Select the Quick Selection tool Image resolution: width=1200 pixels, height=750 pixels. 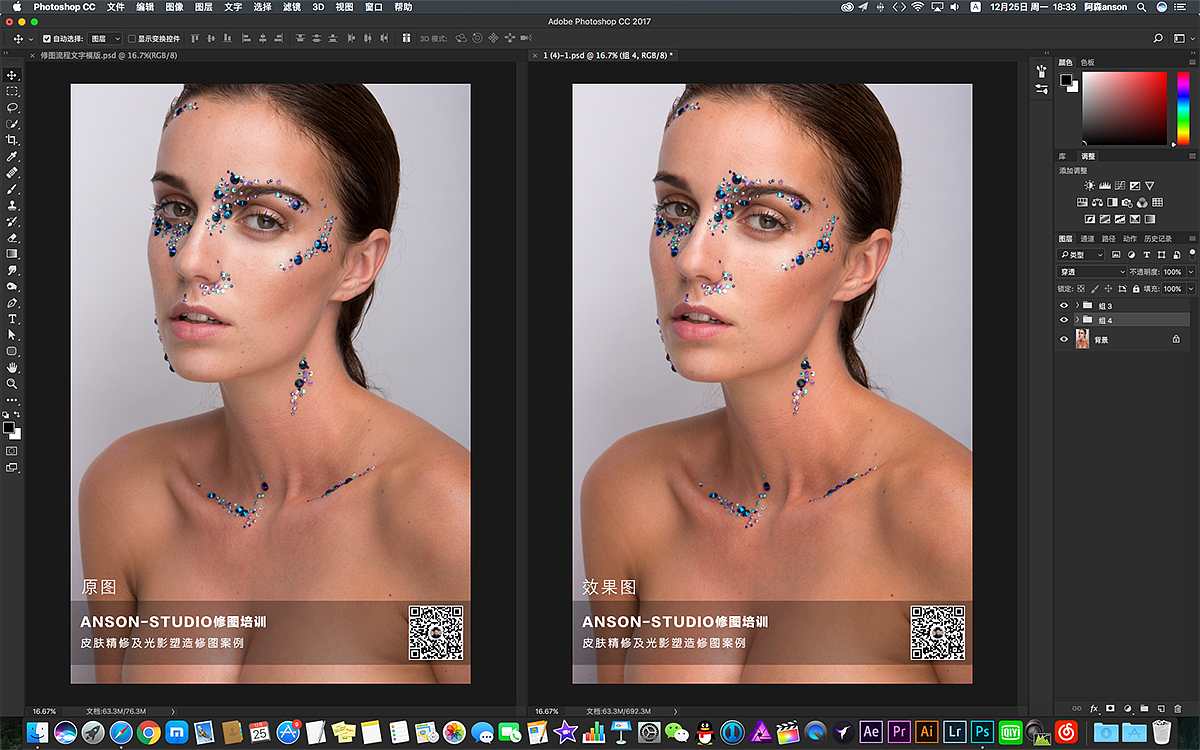pos(12,124)
